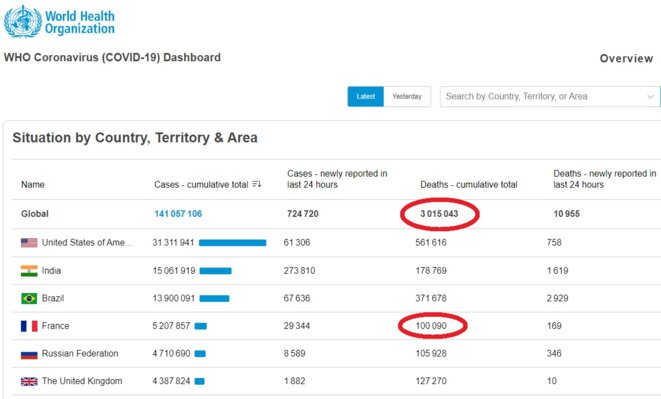This screenshot has width=661, height=399.
Task: Click Russia cumulative cases 4 710 690
Action: pos(171,353)
